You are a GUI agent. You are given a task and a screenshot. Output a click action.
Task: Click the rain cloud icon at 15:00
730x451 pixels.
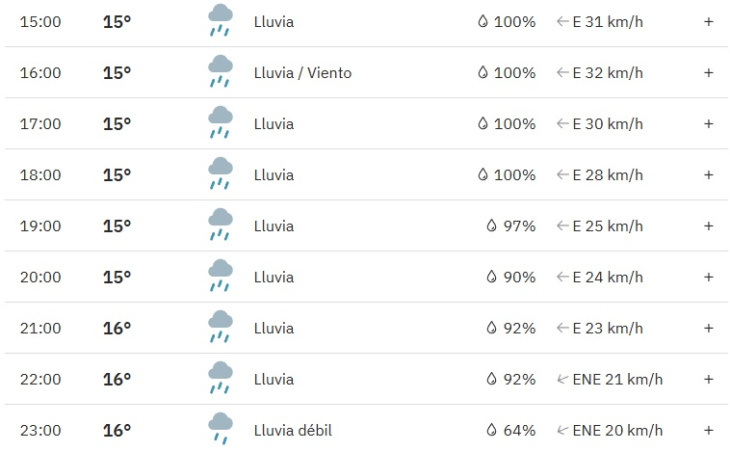[x=220, y=20]
